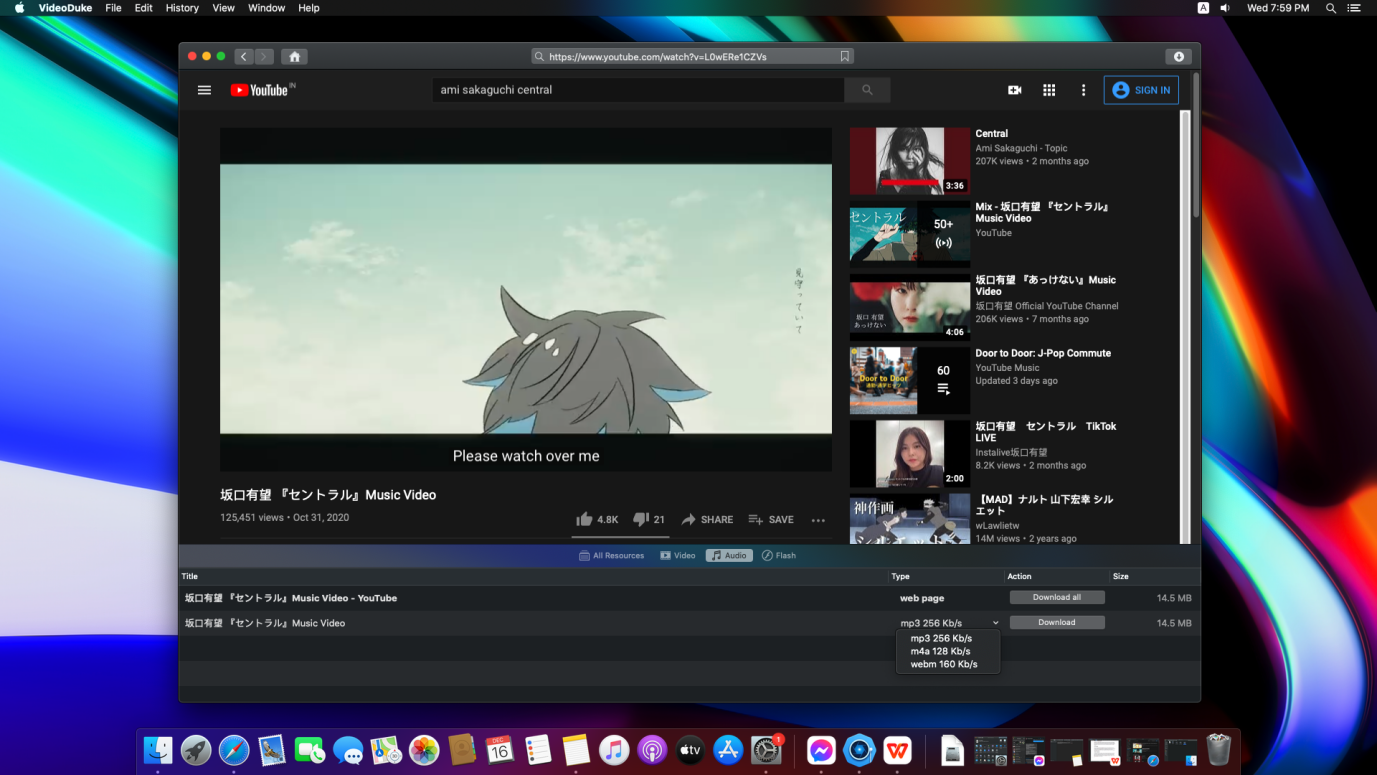Go forward with the browser forward arrow
Image resolution: width=1377 pixels, height=775 pixels.
(264, 57)
